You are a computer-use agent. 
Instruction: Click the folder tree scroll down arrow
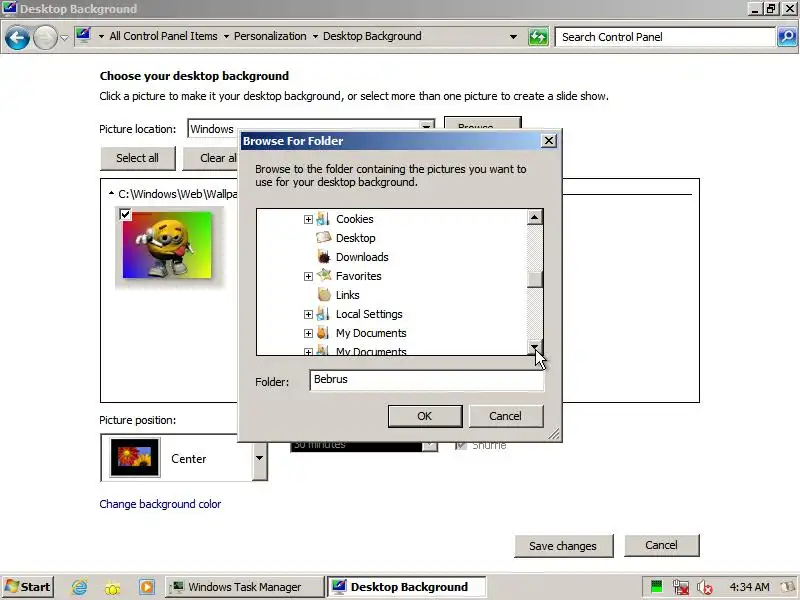534,347
